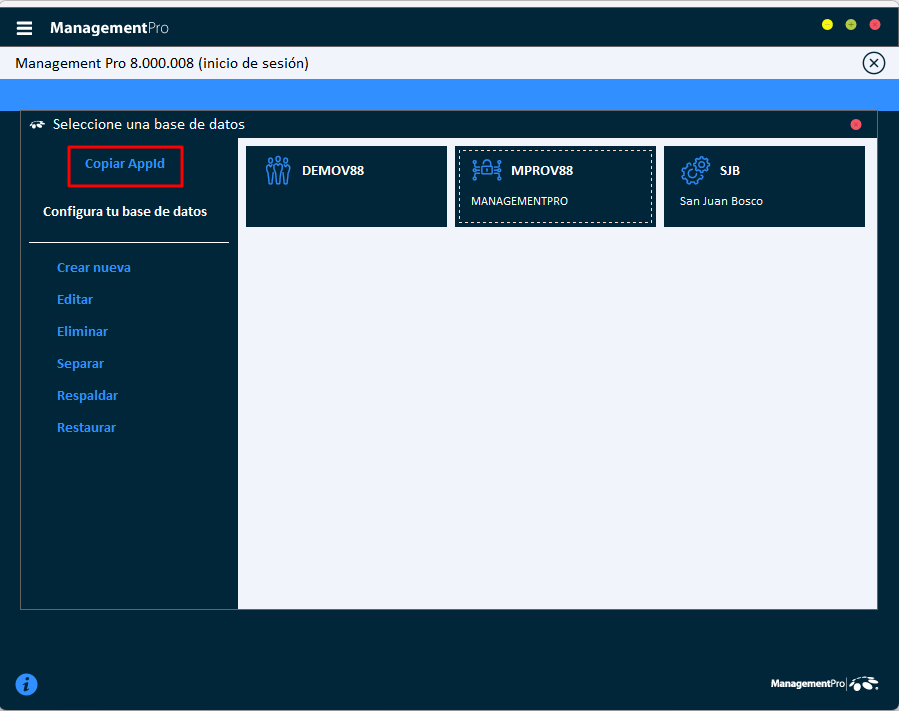Click the red status indicator dot

click(855, 124)
